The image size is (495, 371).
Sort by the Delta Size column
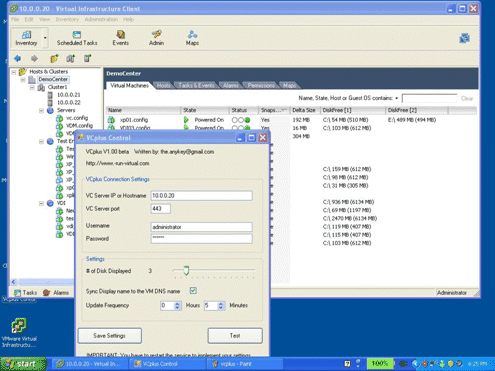point(305,110)
